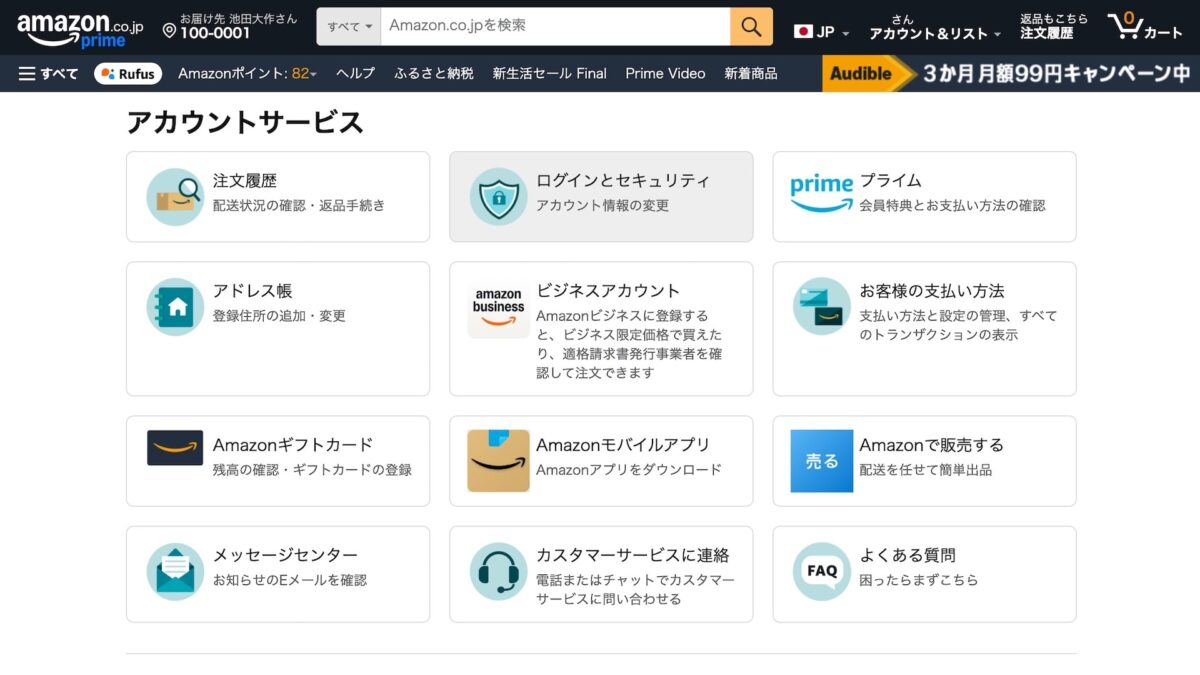Expand the Amazonポイント dropdown
Viewport: 1200px width, 675px height.
[x=247, y=73]
